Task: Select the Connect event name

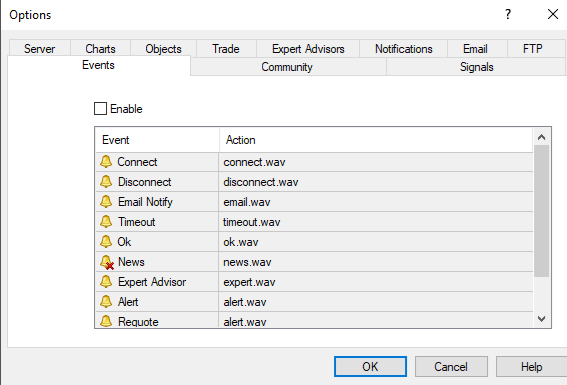Action: [137, 162]
